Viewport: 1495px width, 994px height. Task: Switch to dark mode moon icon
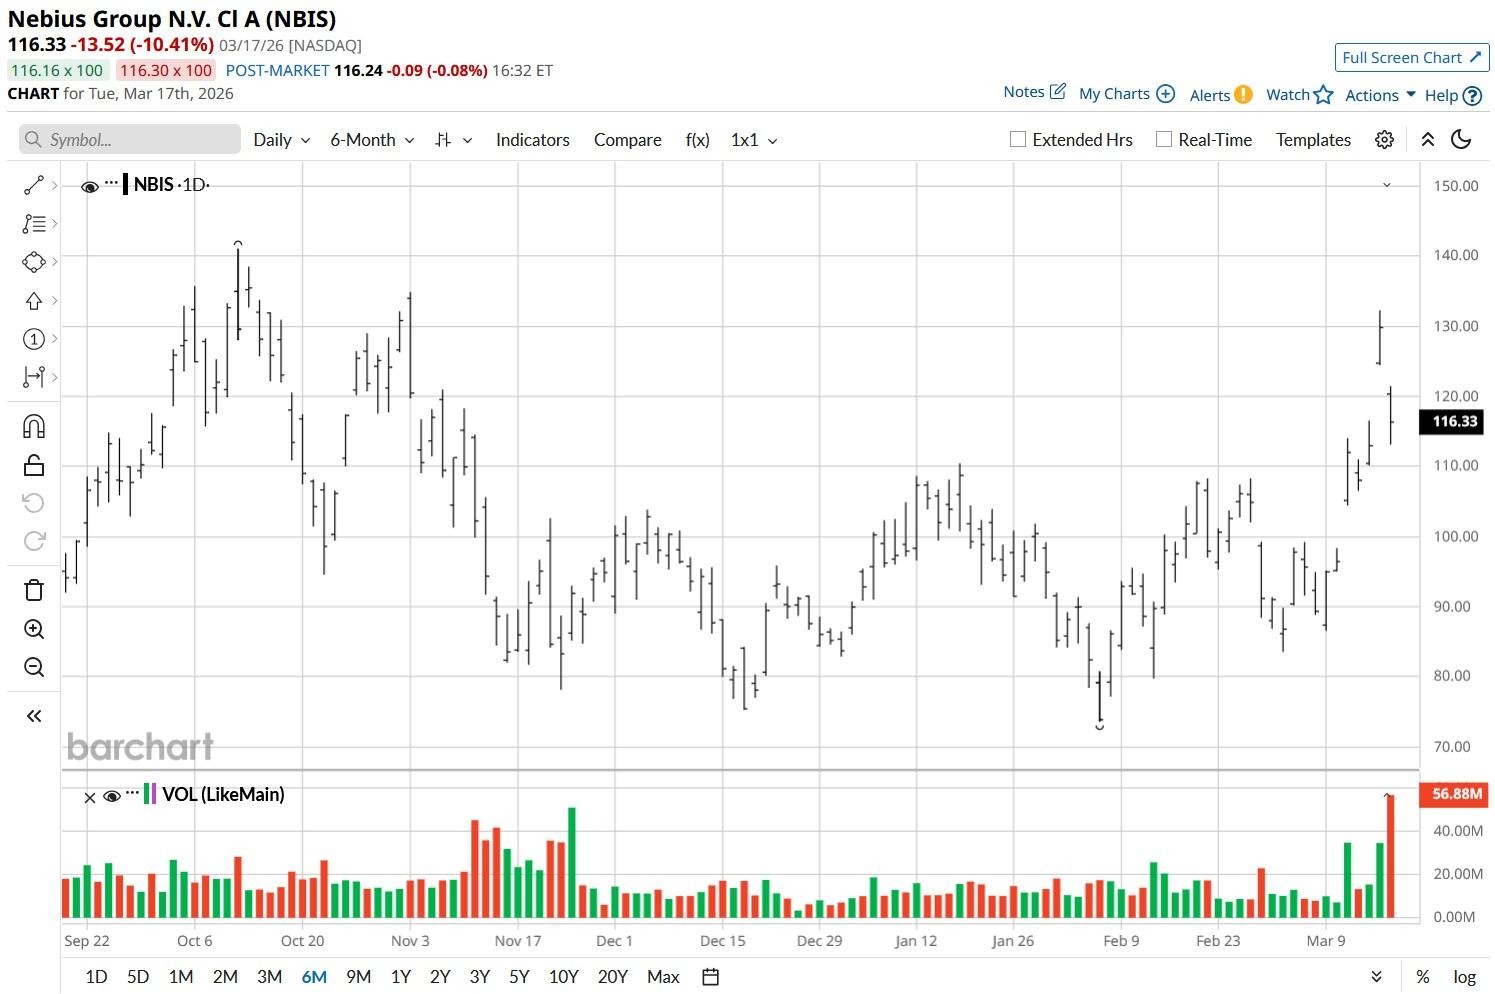tap(1462, 140)
